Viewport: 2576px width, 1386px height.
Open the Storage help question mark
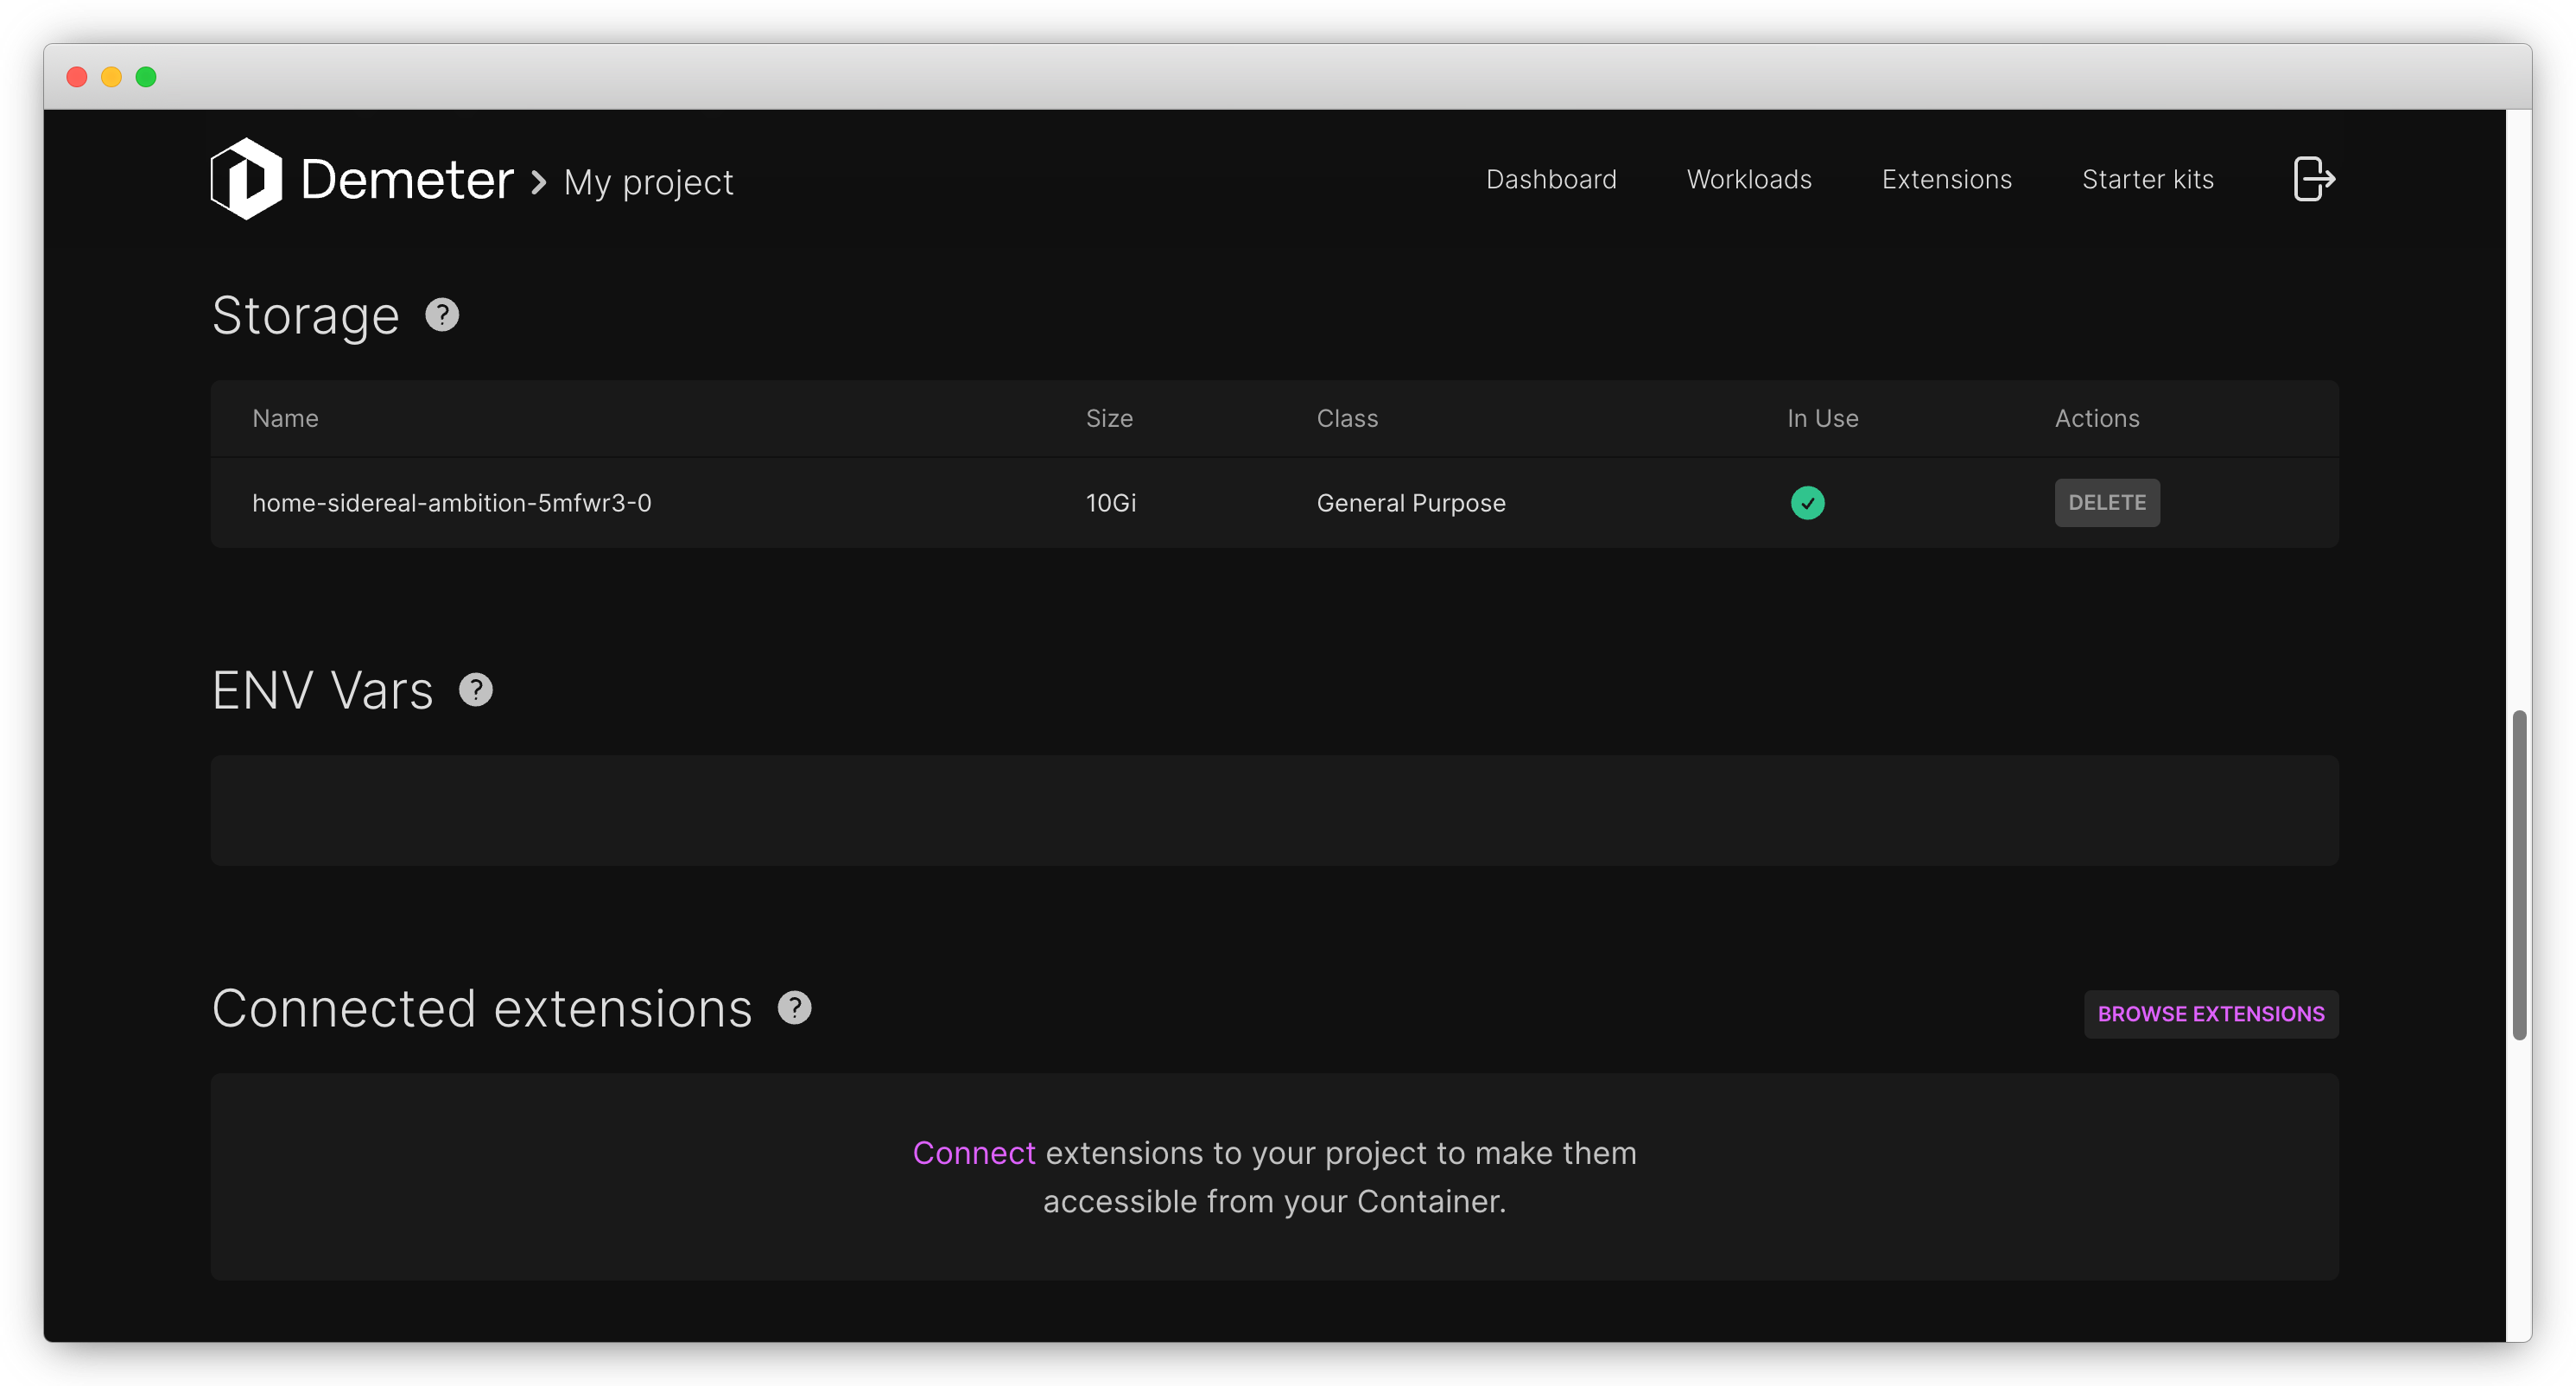[442, 315]
